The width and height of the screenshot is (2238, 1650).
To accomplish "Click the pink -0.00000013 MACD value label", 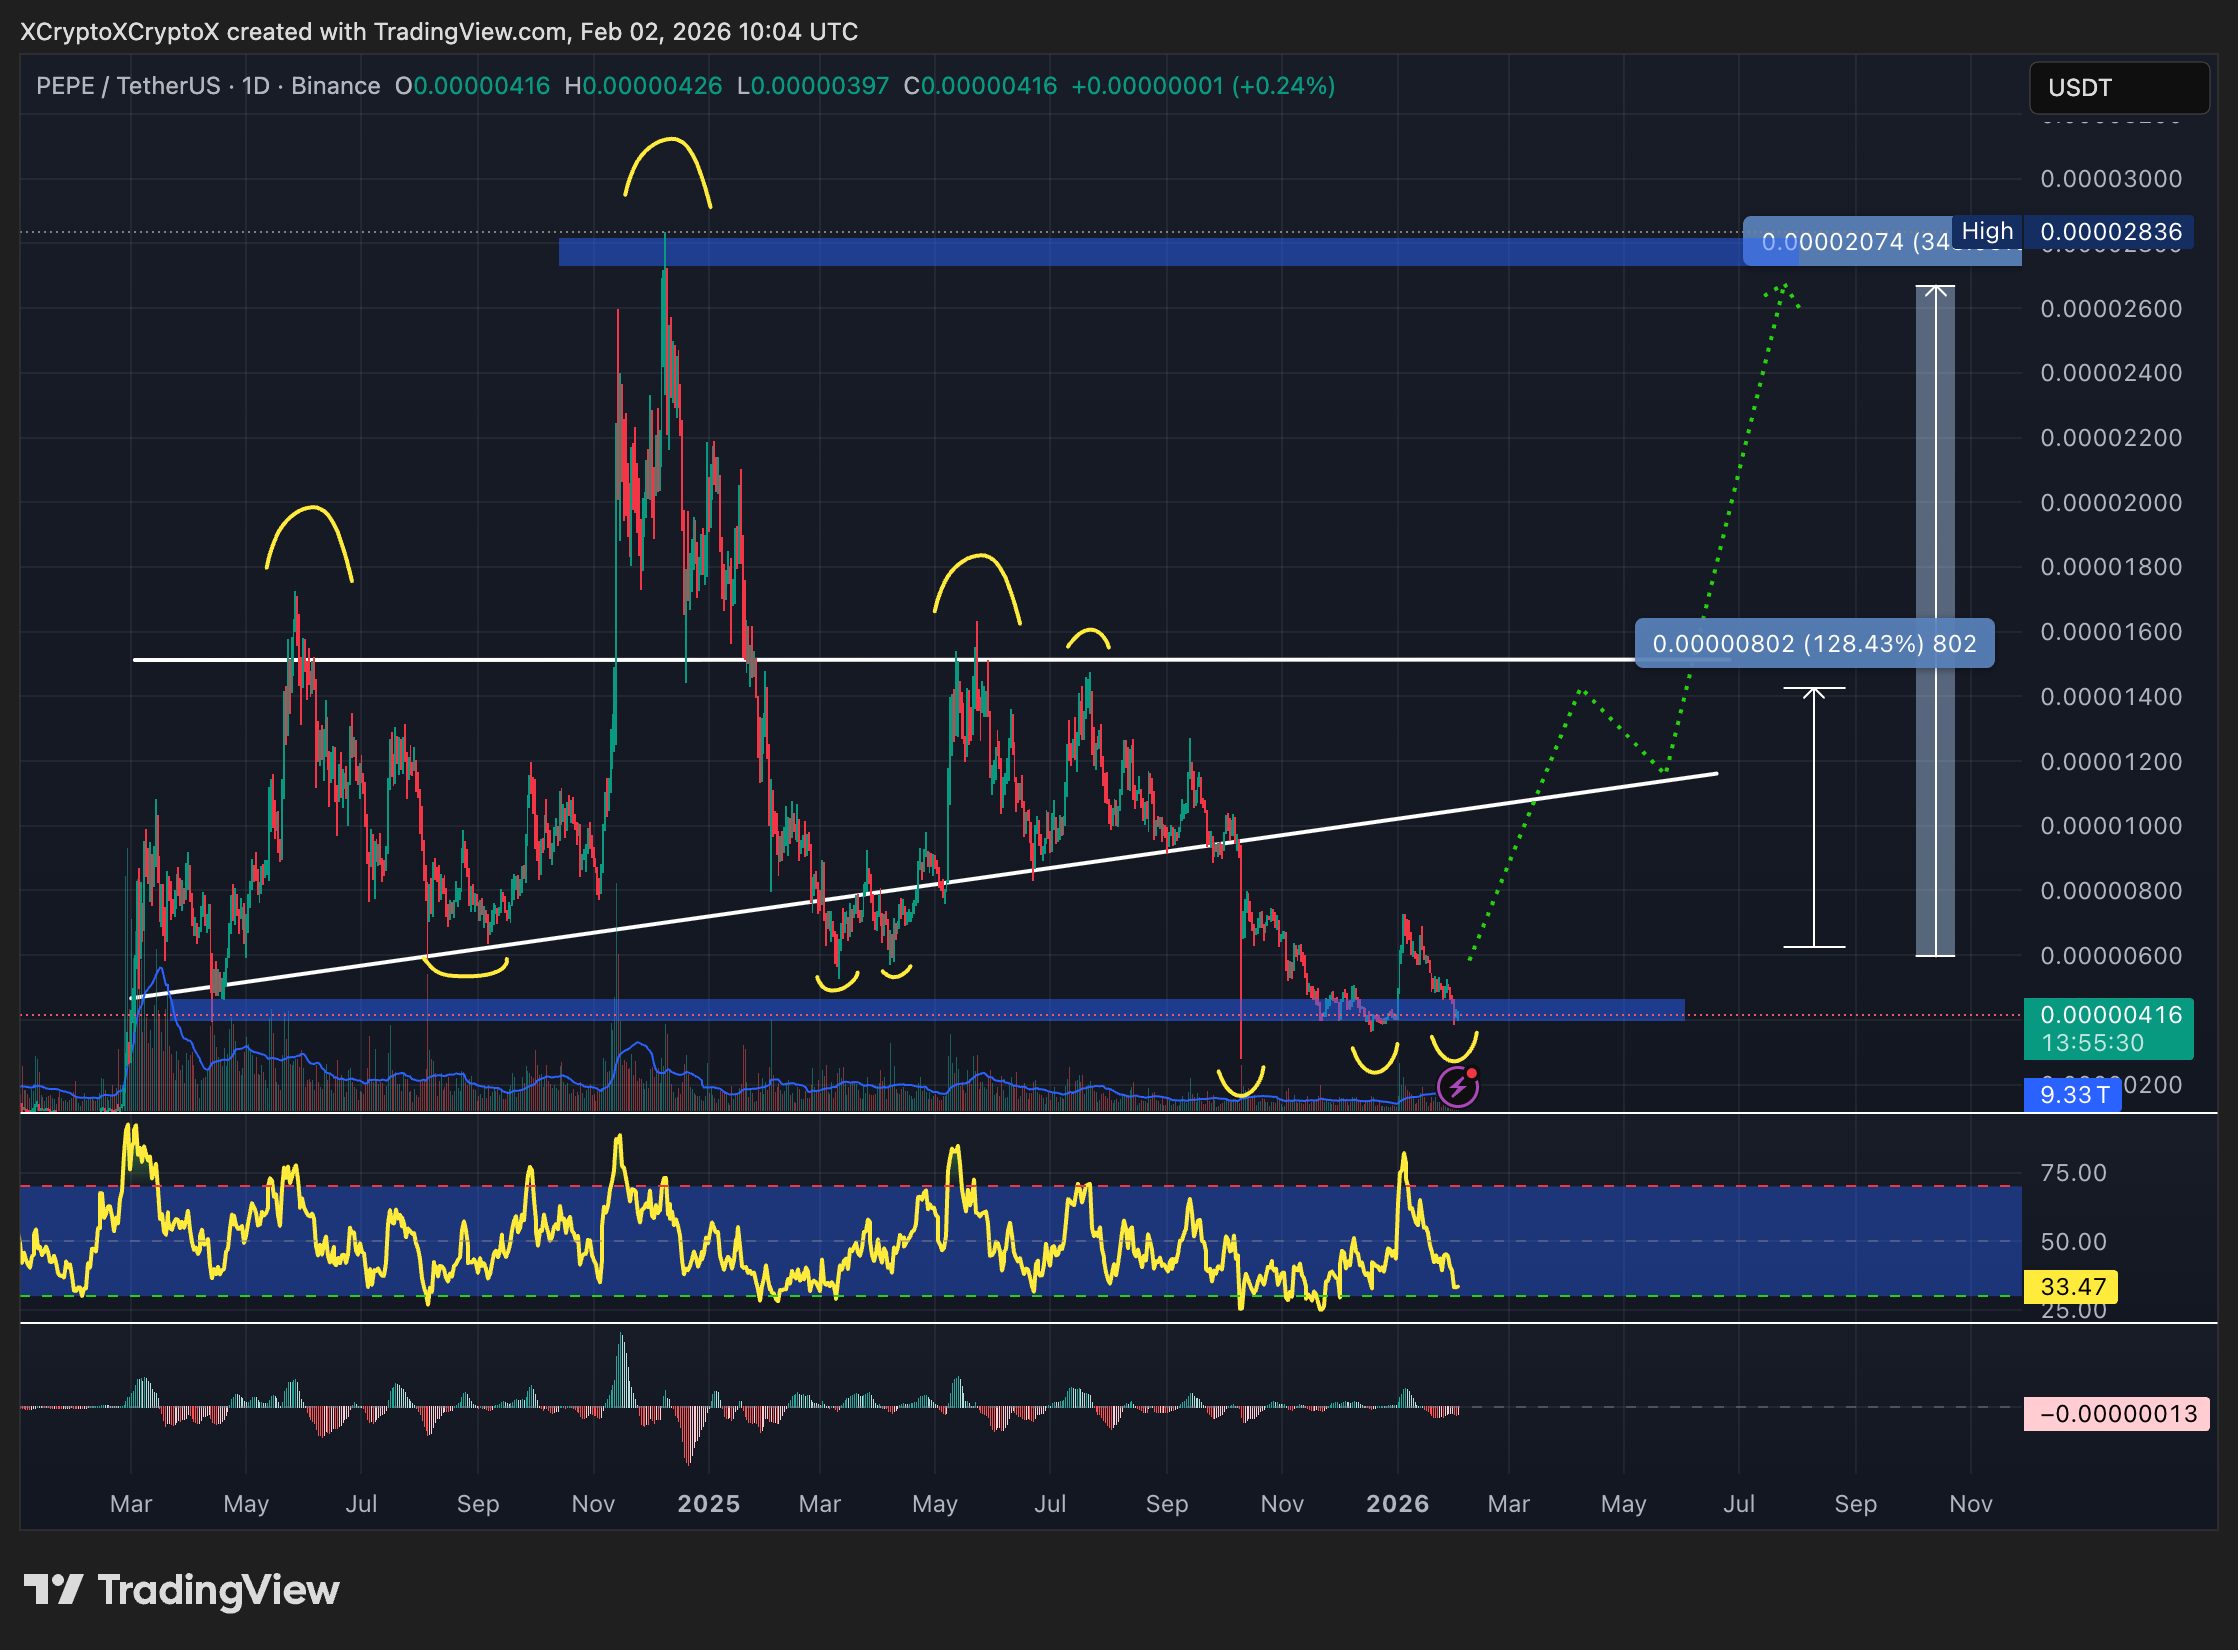I will pyautogui.click(x=2117, y=1414).
